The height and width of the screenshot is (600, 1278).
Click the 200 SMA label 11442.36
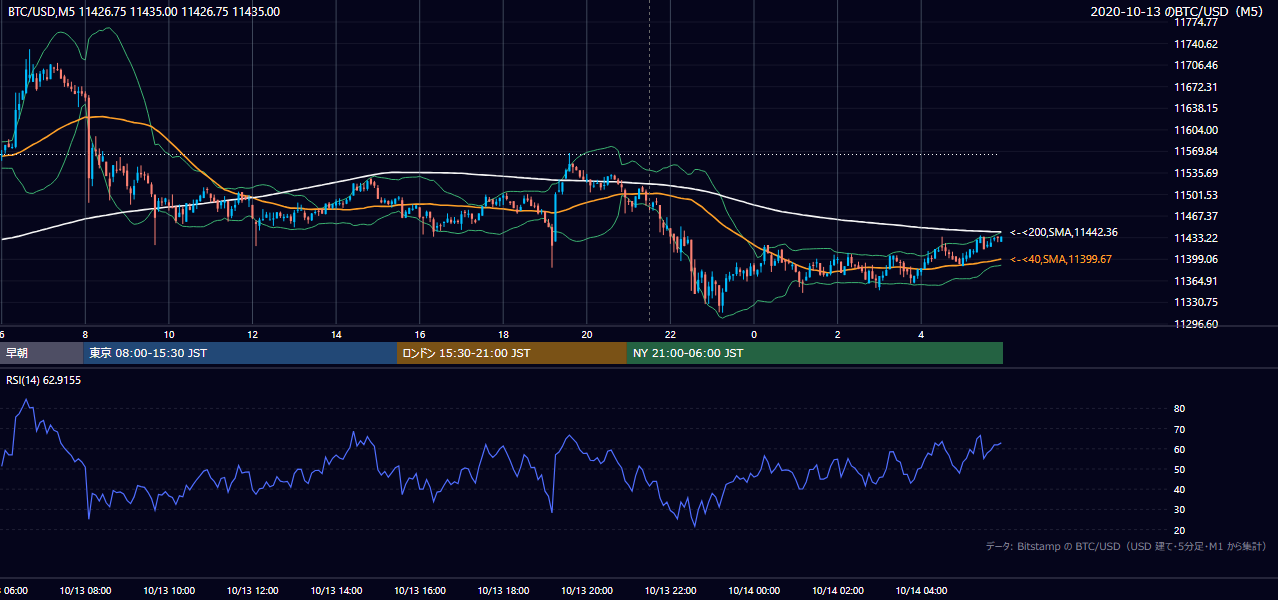tap(1064, 232)
